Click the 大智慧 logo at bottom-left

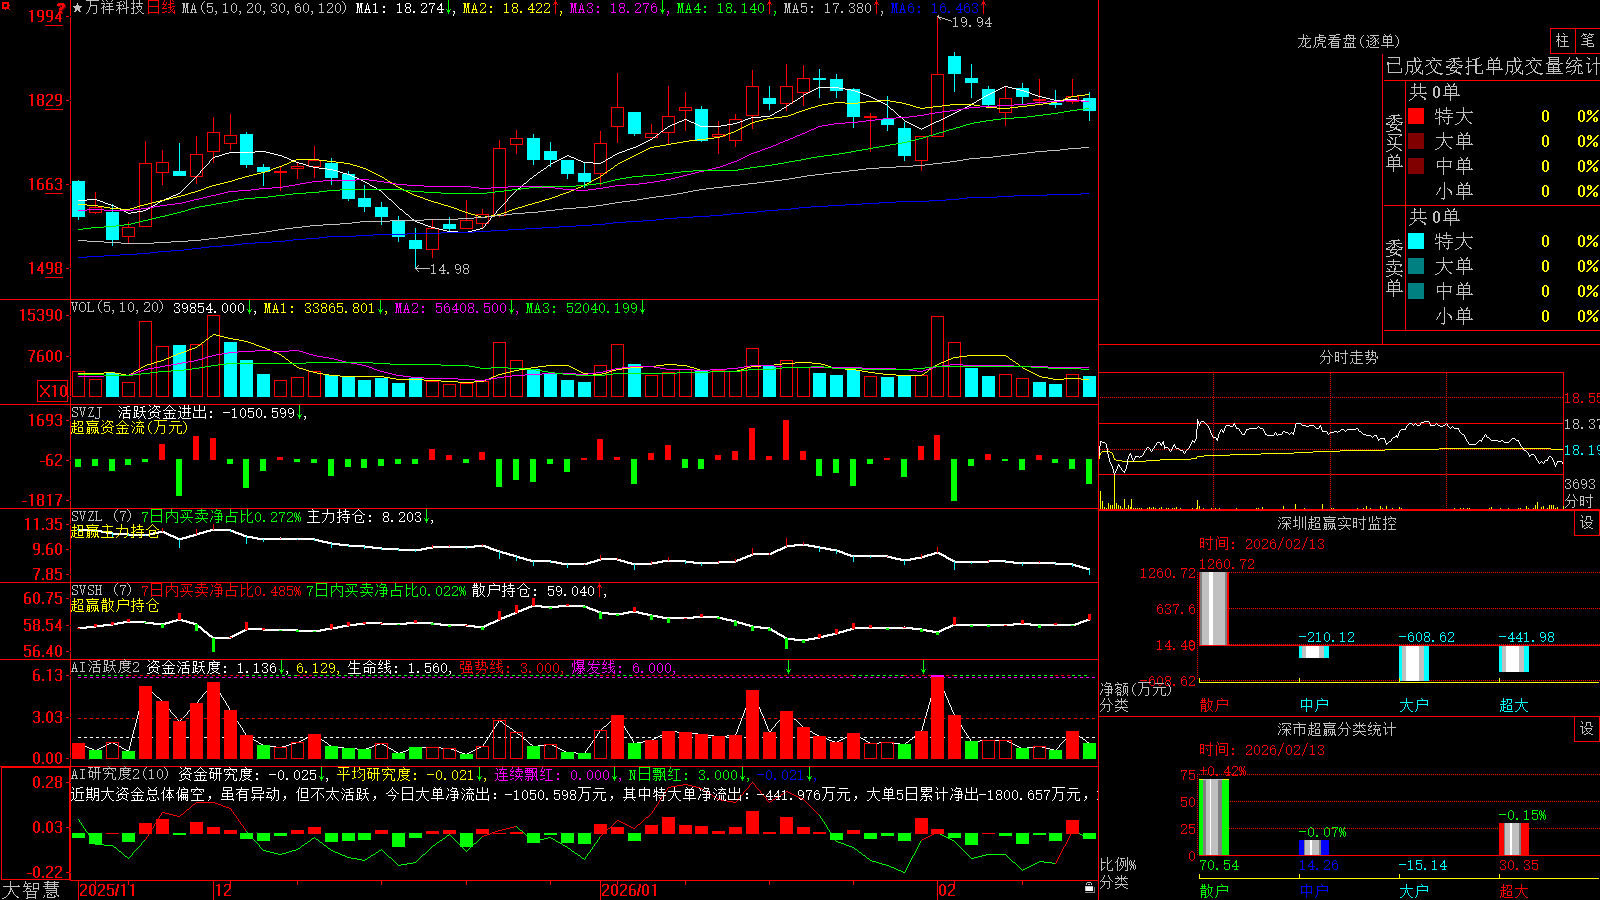pos(31,890)
